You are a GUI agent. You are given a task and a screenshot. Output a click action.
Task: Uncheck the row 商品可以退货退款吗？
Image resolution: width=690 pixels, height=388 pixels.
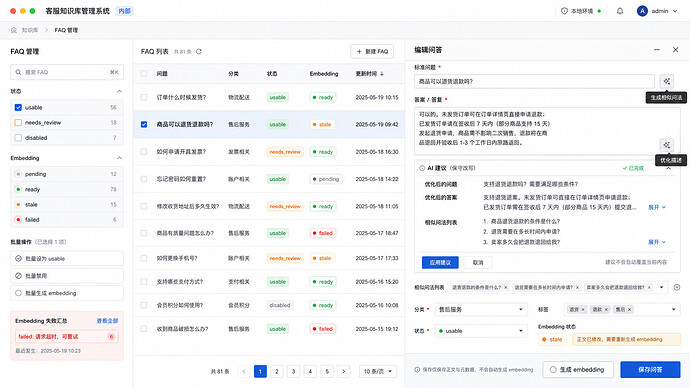(144, 124)
